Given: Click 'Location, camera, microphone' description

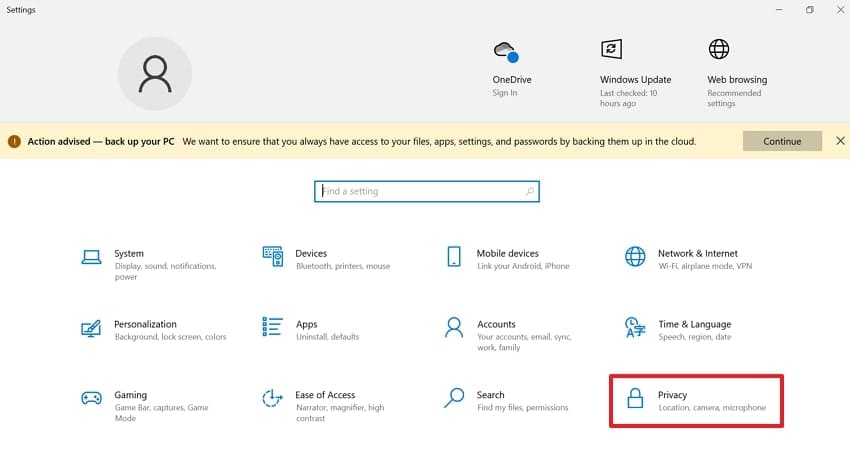Looking at the screenshot, I should click(712, 408).
